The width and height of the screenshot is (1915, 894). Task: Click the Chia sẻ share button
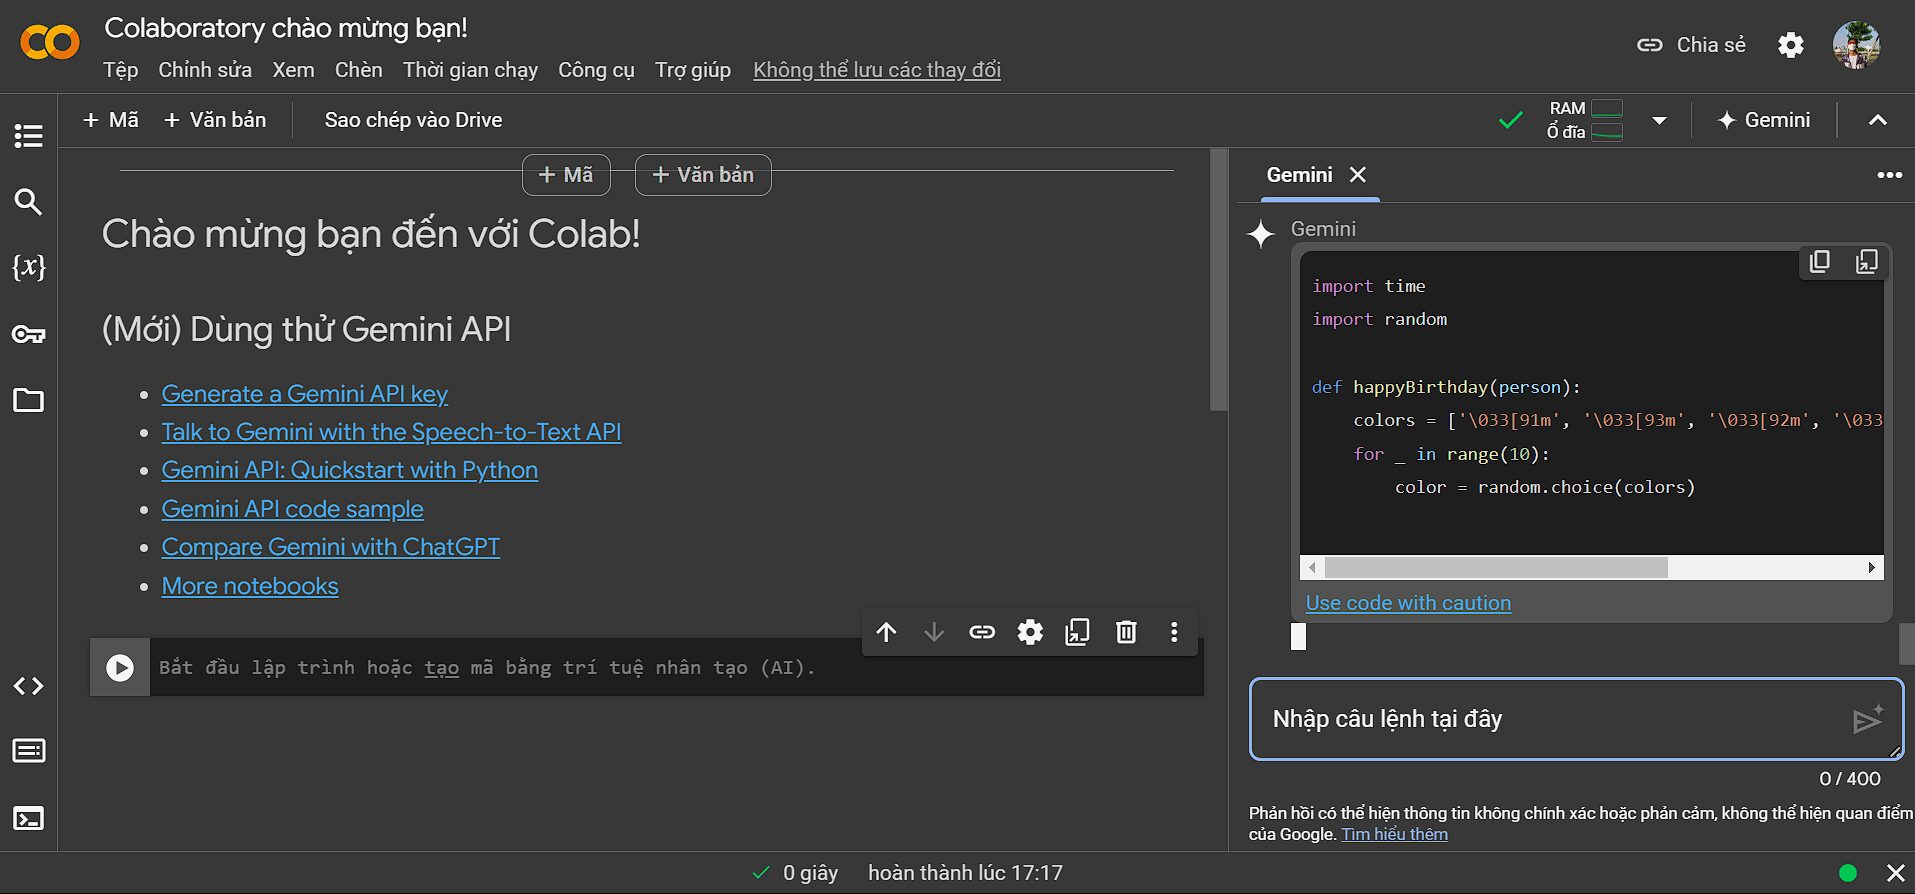point(1691,45)
